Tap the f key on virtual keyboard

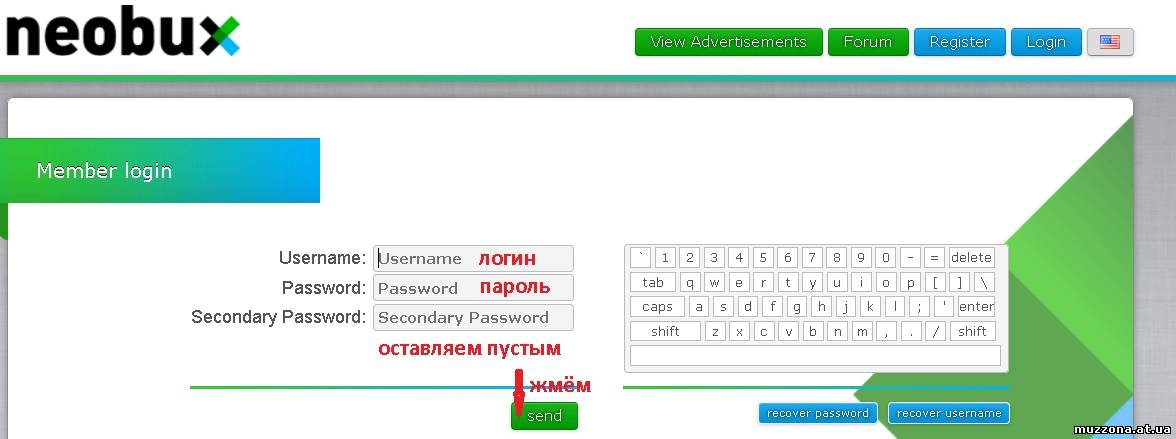pyautogui.click(x=772, y=307)
